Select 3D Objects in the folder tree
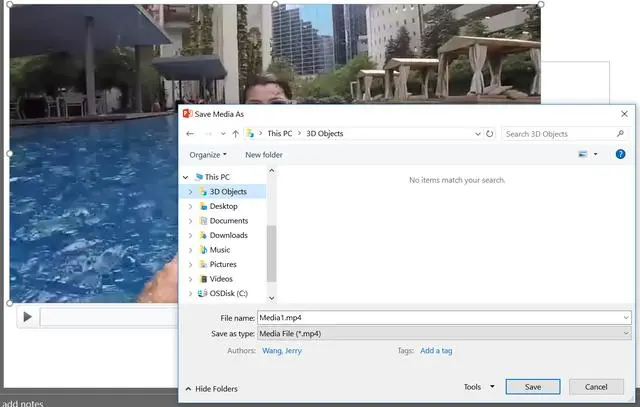The width and height of the screenshot is (640, 407). click(x=228, y=191)
